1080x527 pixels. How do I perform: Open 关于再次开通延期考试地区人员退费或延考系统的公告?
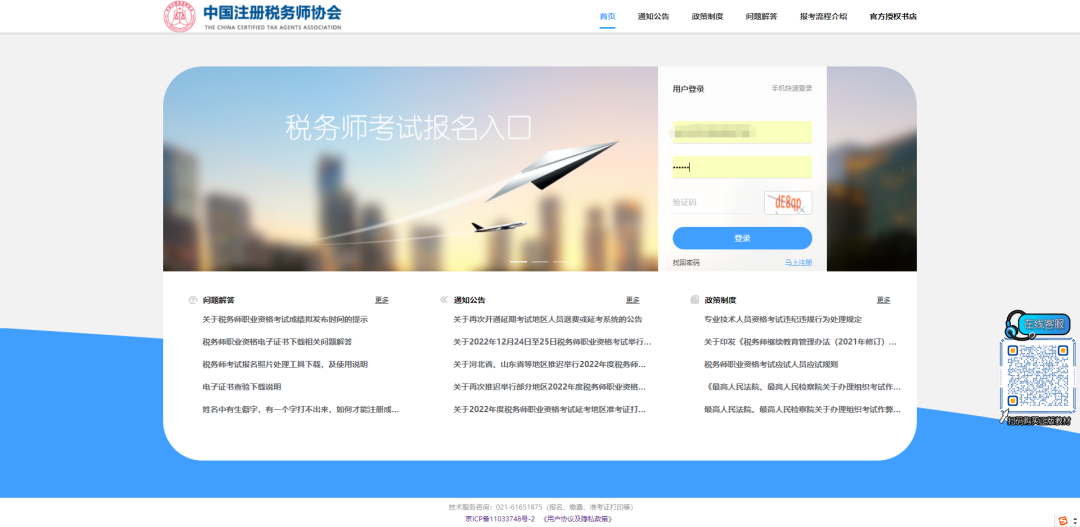click(548, 320)
